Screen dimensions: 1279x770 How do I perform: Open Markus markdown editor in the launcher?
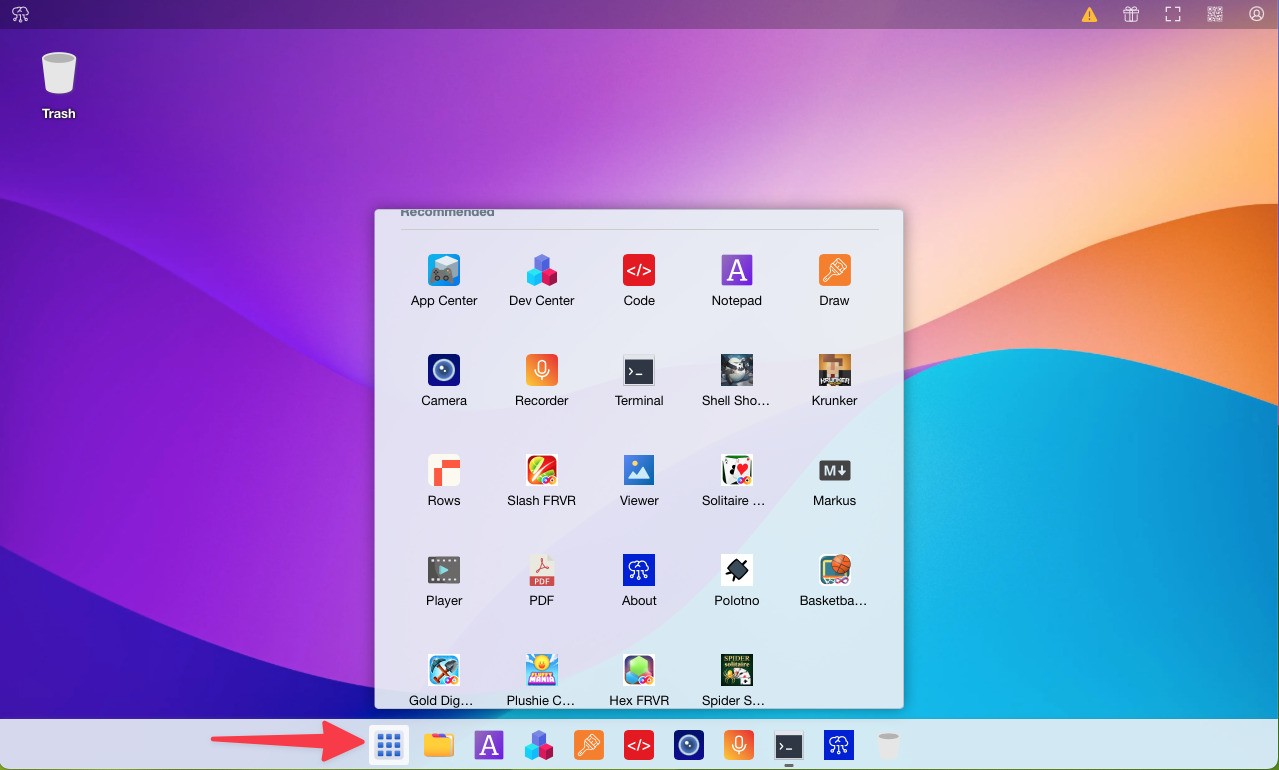tap(834, 471)
